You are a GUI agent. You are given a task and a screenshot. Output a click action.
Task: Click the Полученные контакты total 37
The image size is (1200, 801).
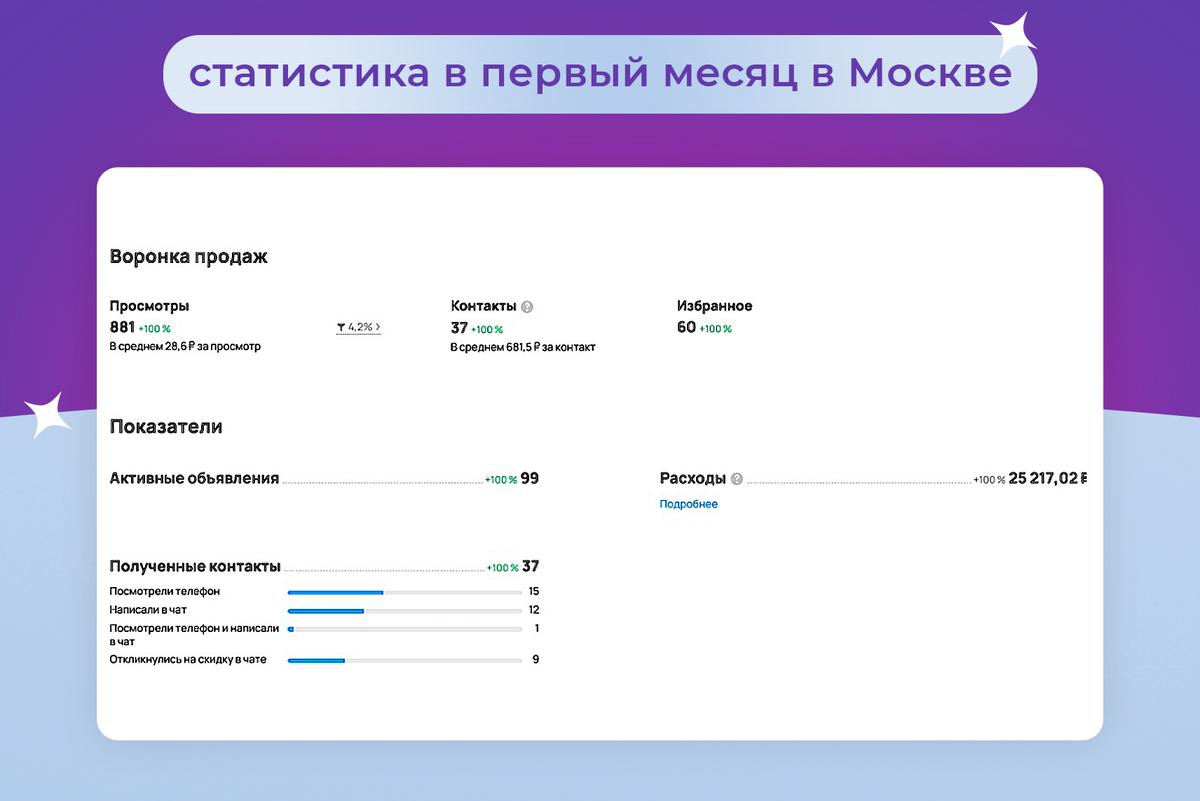pos(530,567)
